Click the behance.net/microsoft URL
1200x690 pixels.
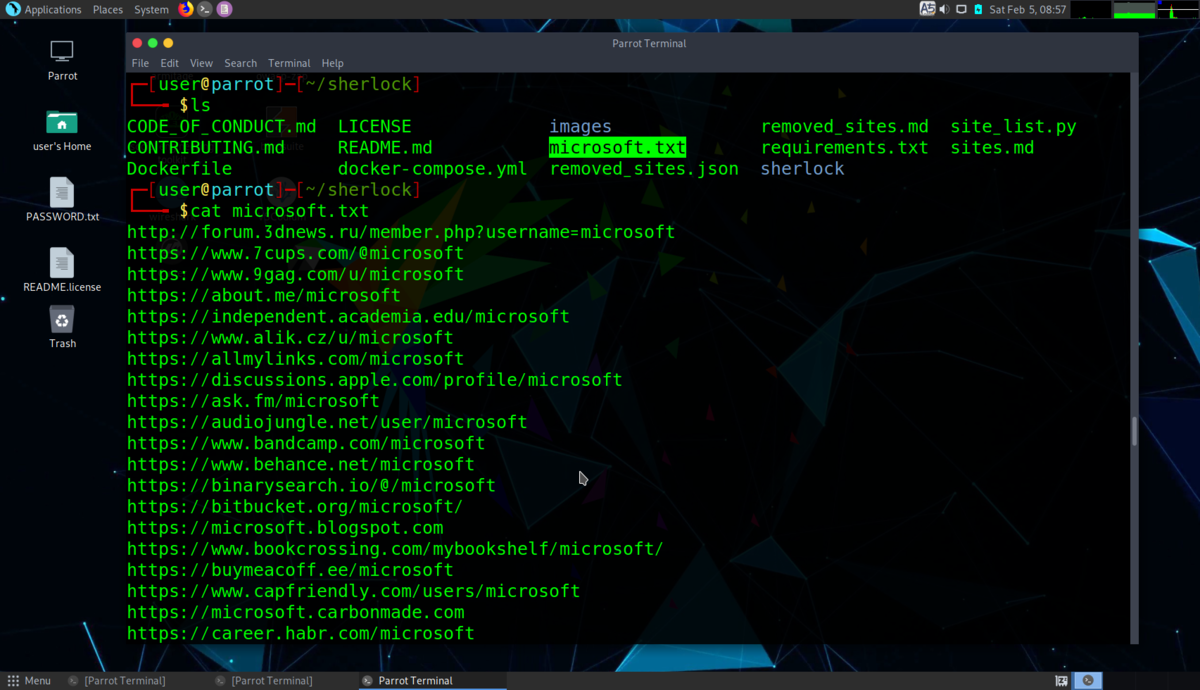coord(301,465)
